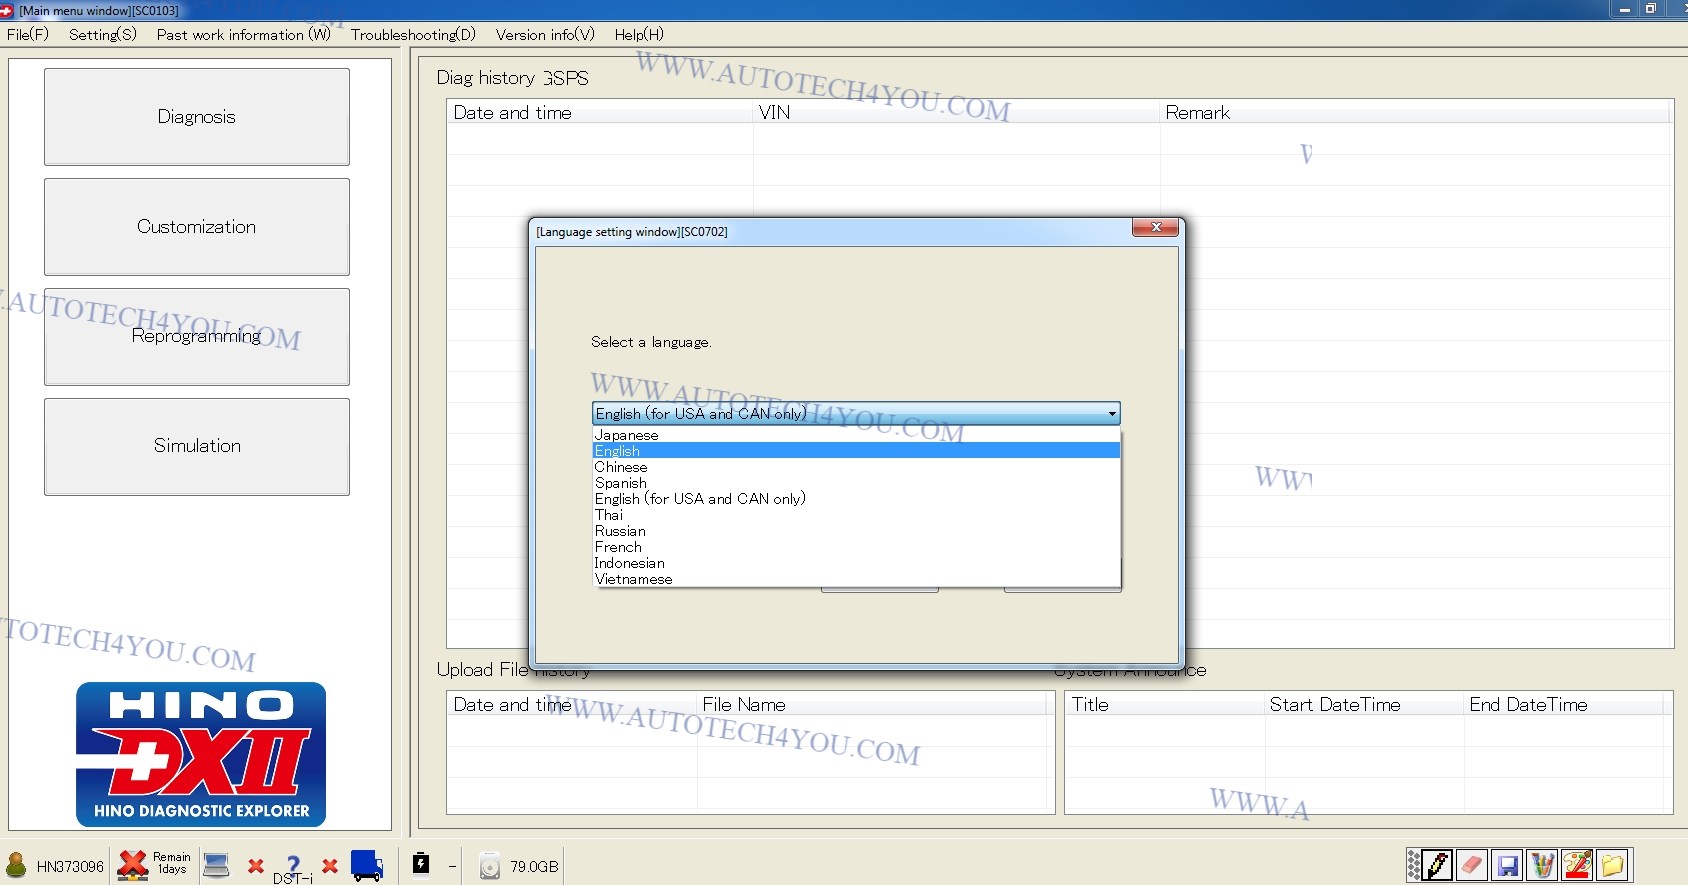This screenshot has width=1688, height=885.
Task: Pick Vietnamese in the language dropdown
Action: [633, 579]
